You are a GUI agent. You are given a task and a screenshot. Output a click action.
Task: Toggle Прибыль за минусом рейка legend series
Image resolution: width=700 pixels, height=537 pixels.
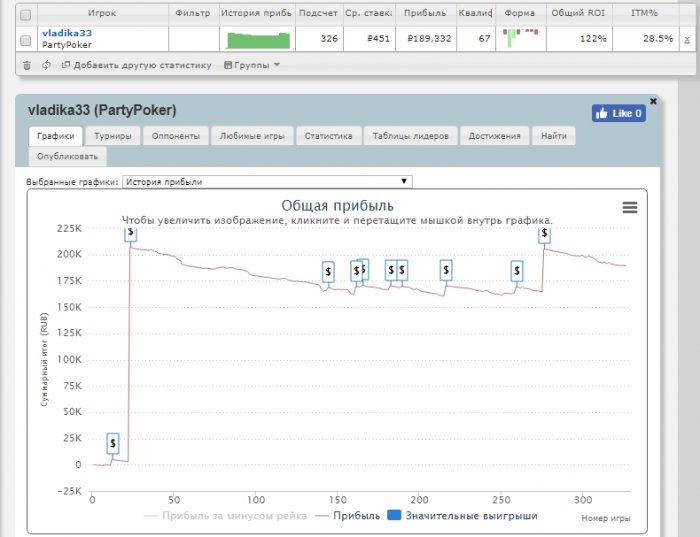pyautogui.click(x=225, y=516)
